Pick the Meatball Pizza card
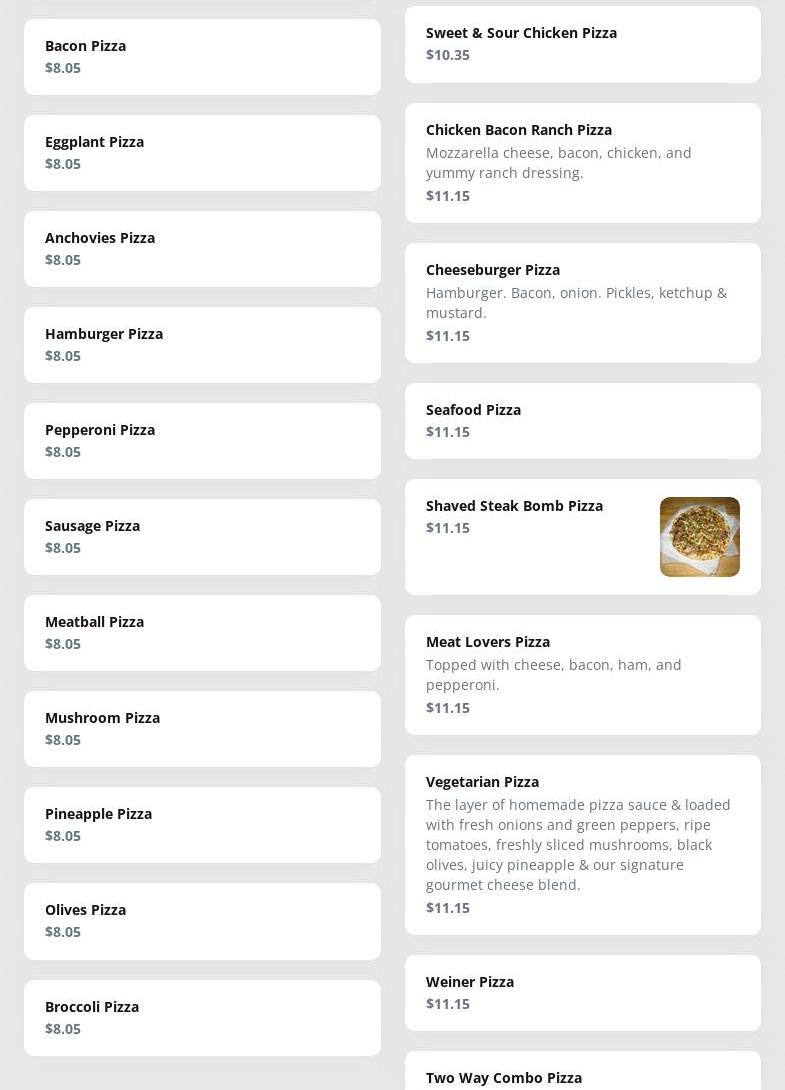The width and height of the screenshot is (785, 1090). 202,633
